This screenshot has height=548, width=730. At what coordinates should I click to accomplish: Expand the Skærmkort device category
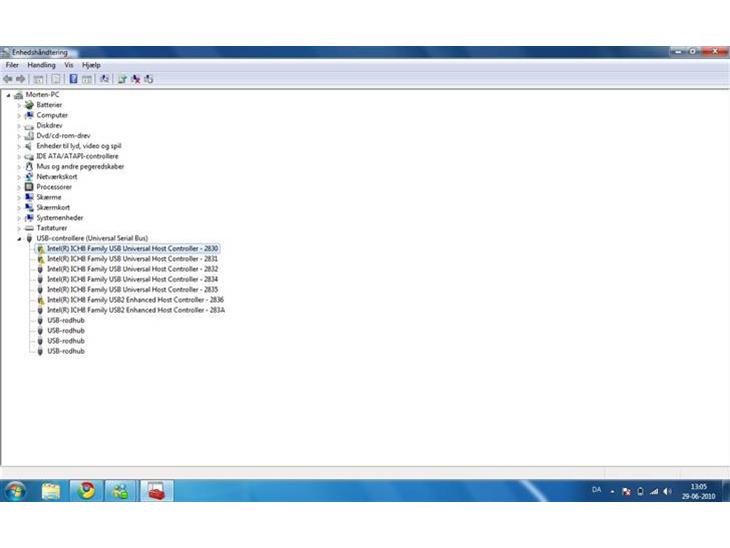coord(19,208)
